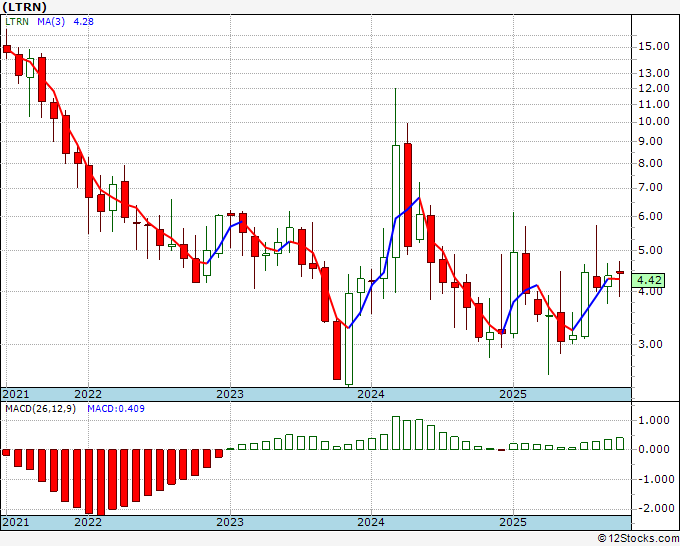Click 2023 on the MACD panel timeline
The height and width of the screenshot is (546, 680).
[230, 522]
